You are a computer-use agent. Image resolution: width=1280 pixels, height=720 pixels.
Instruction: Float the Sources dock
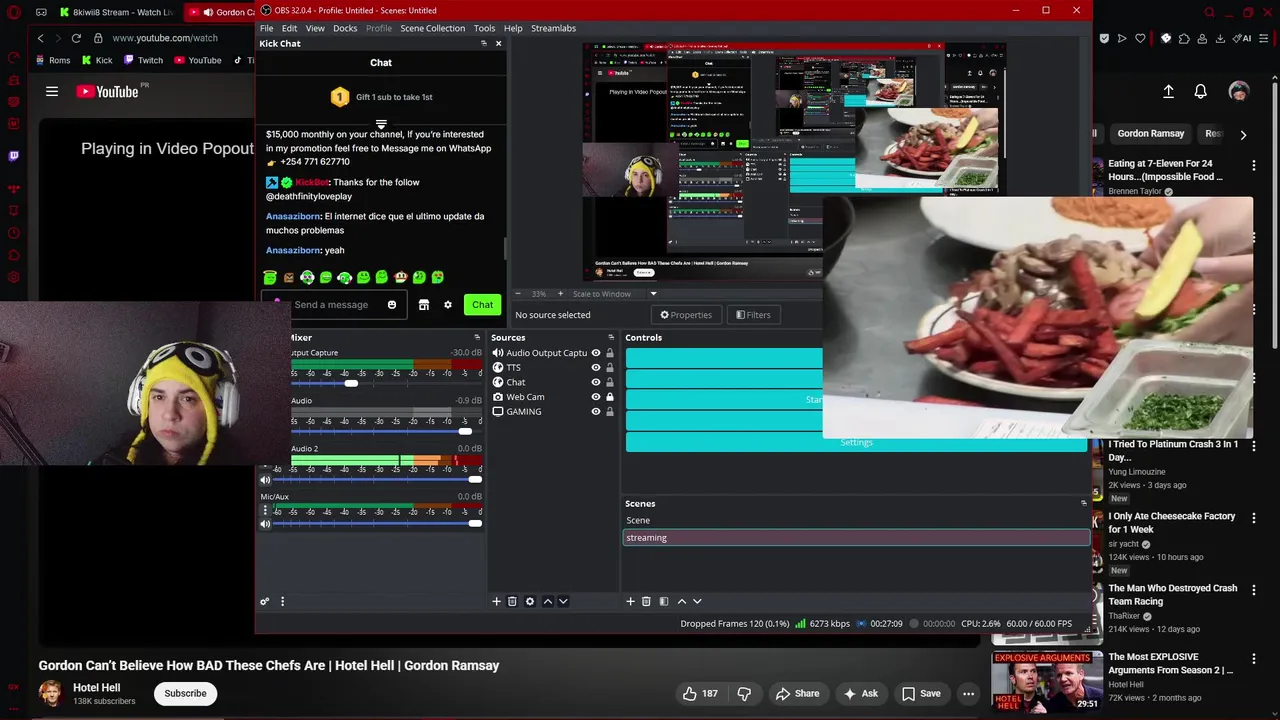coord(611,337)
